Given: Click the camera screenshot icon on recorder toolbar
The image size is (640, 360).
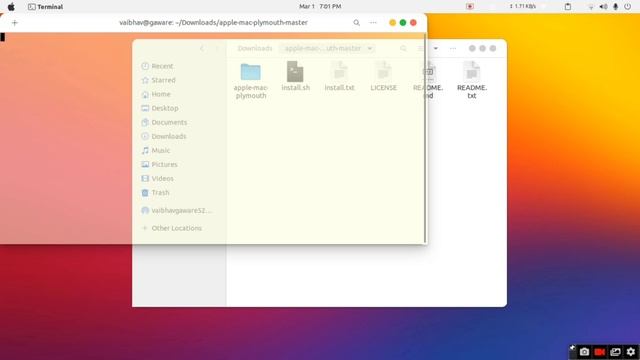Looking at the screenshot, I should (584, 352).
